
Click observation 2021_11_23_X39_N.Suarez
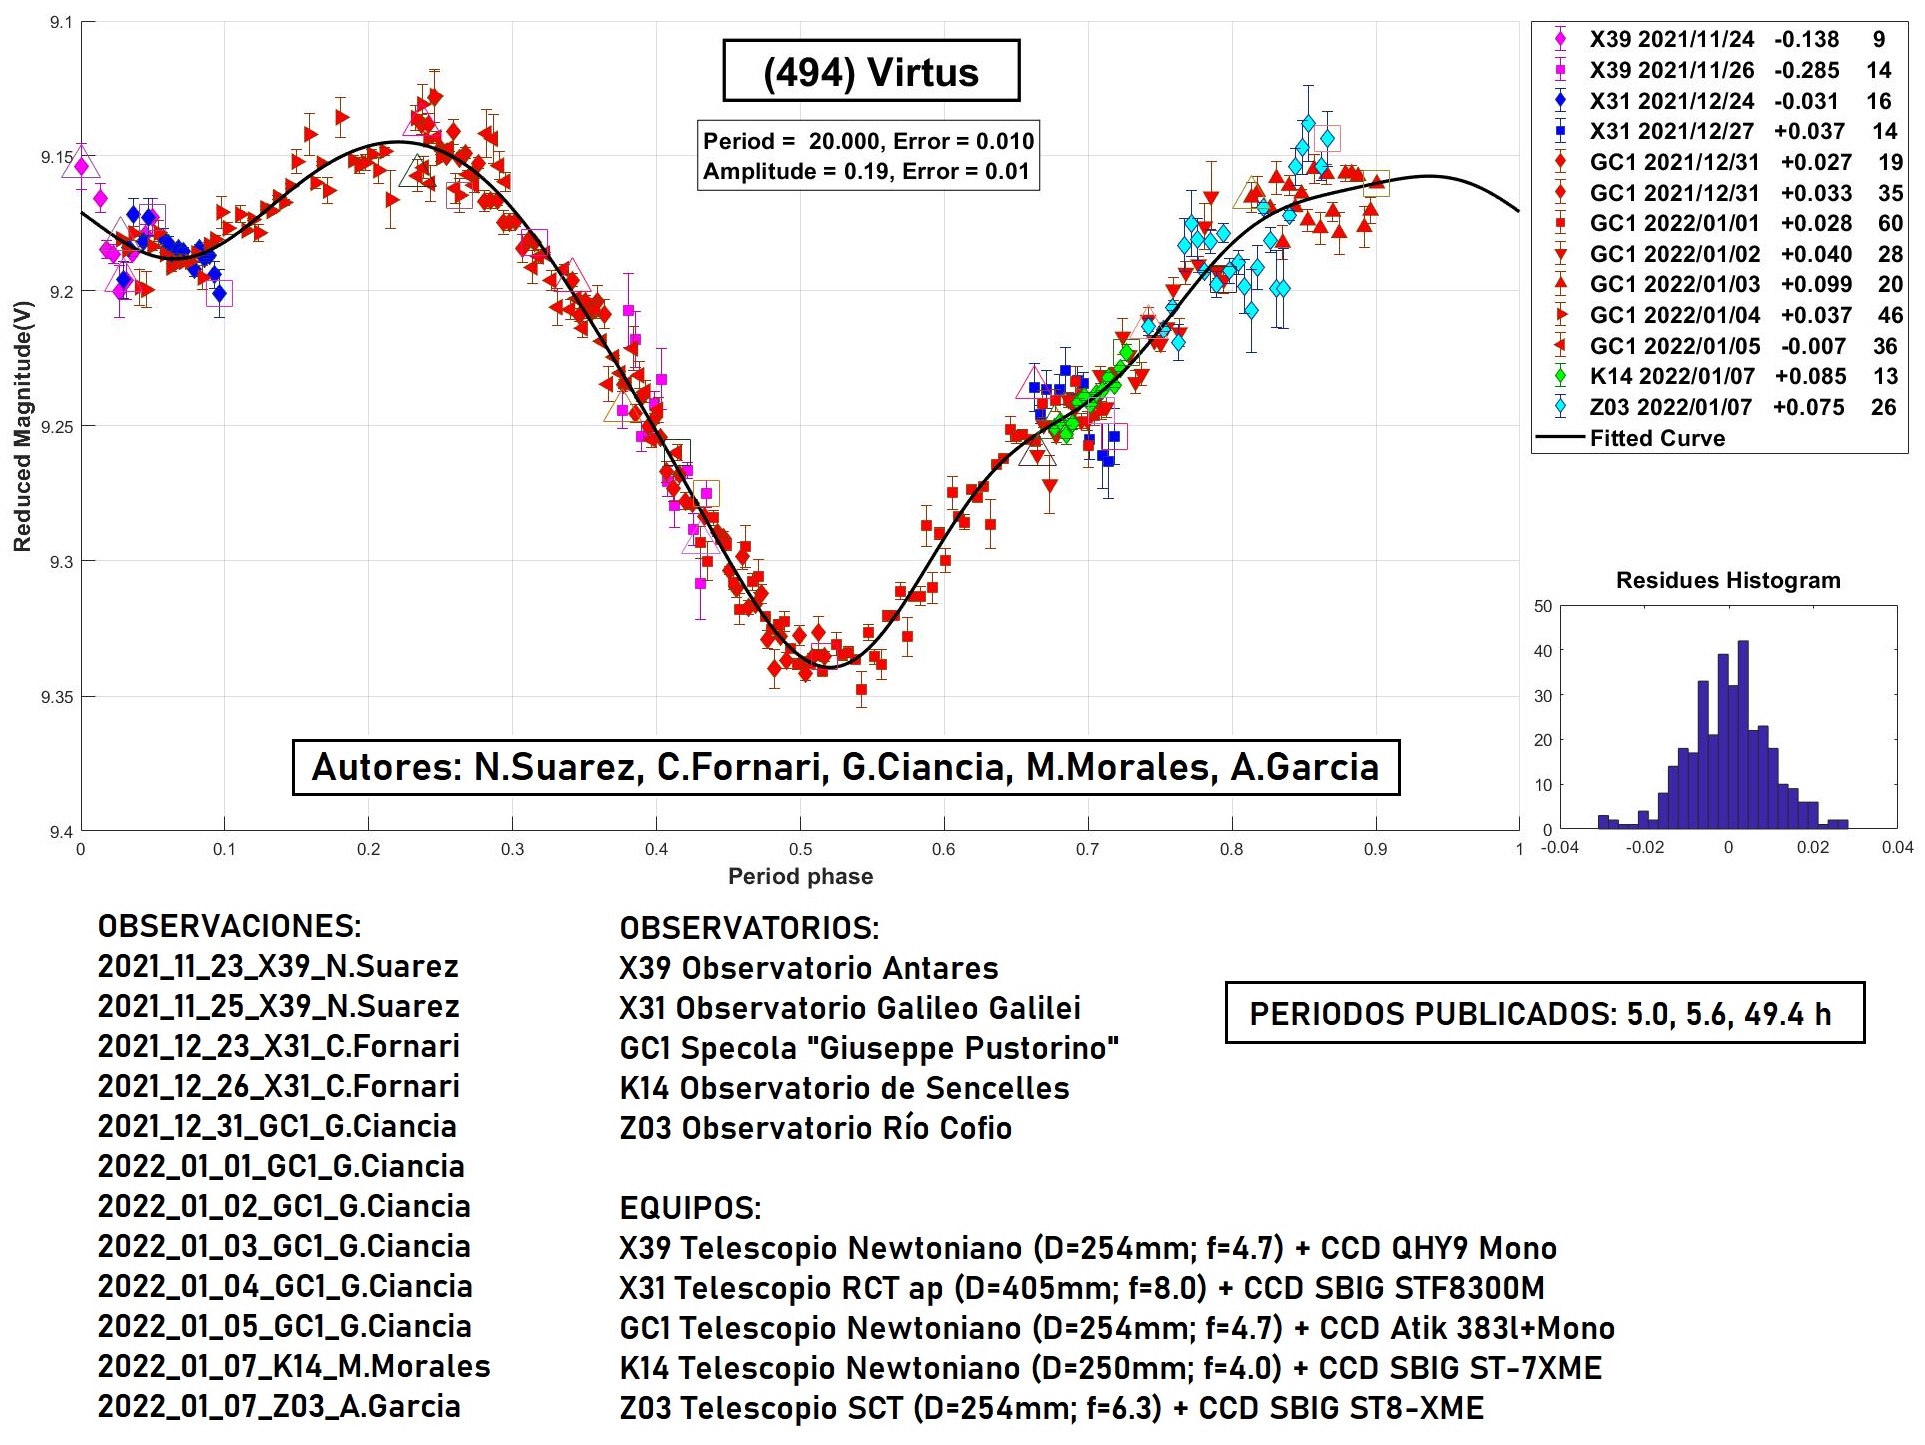(x=278, y=966)
